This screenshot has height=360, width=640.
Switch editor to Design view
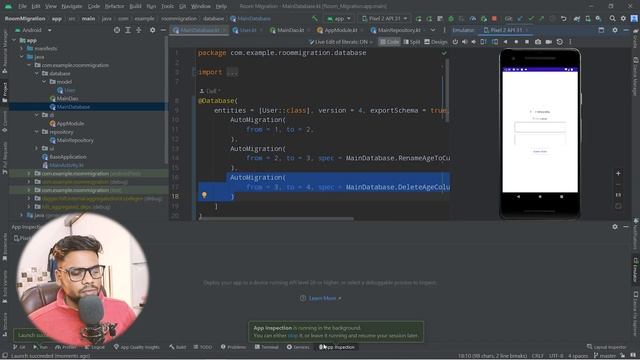click(x=436, y=42)
